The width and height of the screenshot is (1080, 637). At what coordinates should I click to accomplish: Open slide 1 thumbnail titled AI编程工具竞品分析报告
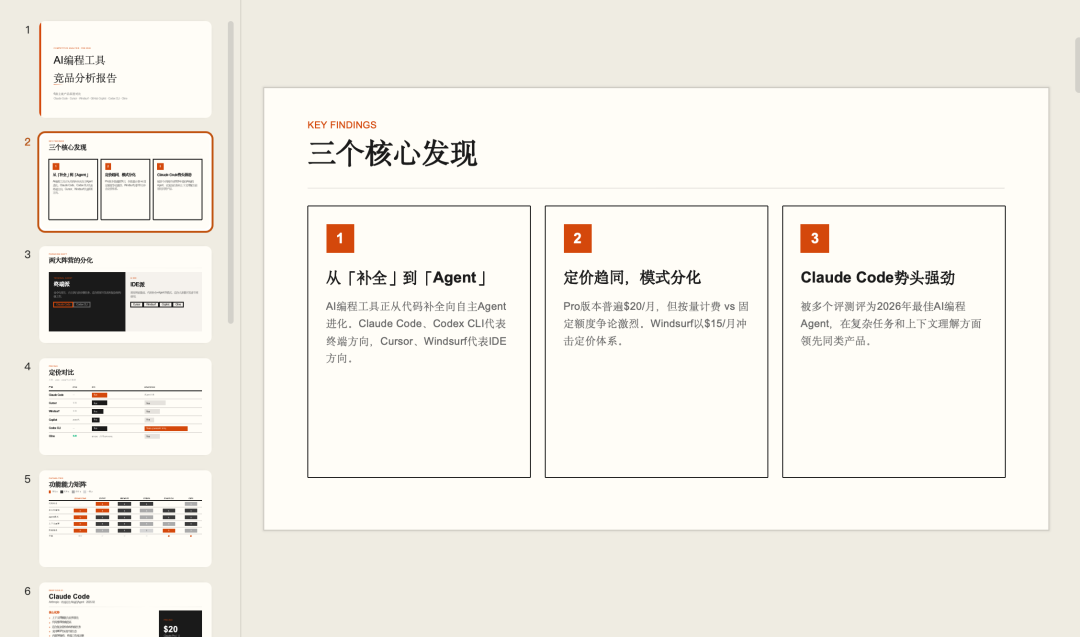pos(125,69)
